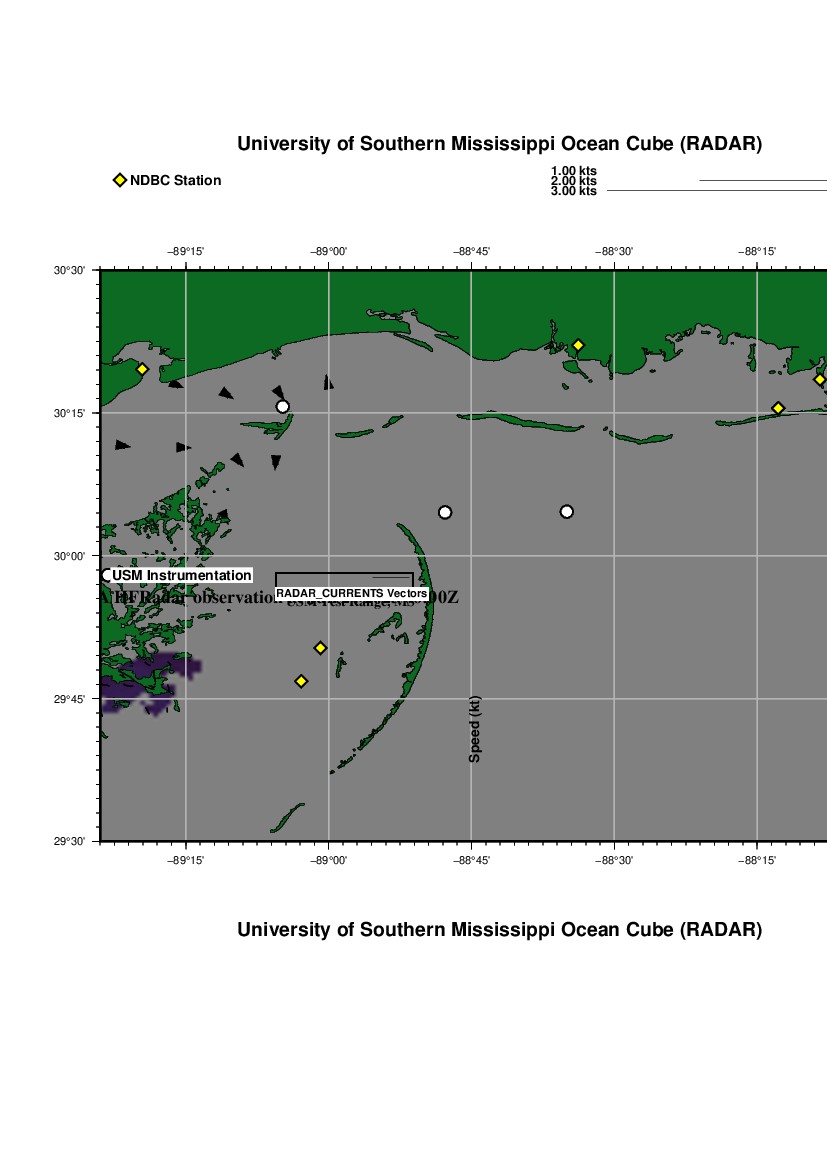Click the upper yellow diamond inside the island arc

point(320,648)
